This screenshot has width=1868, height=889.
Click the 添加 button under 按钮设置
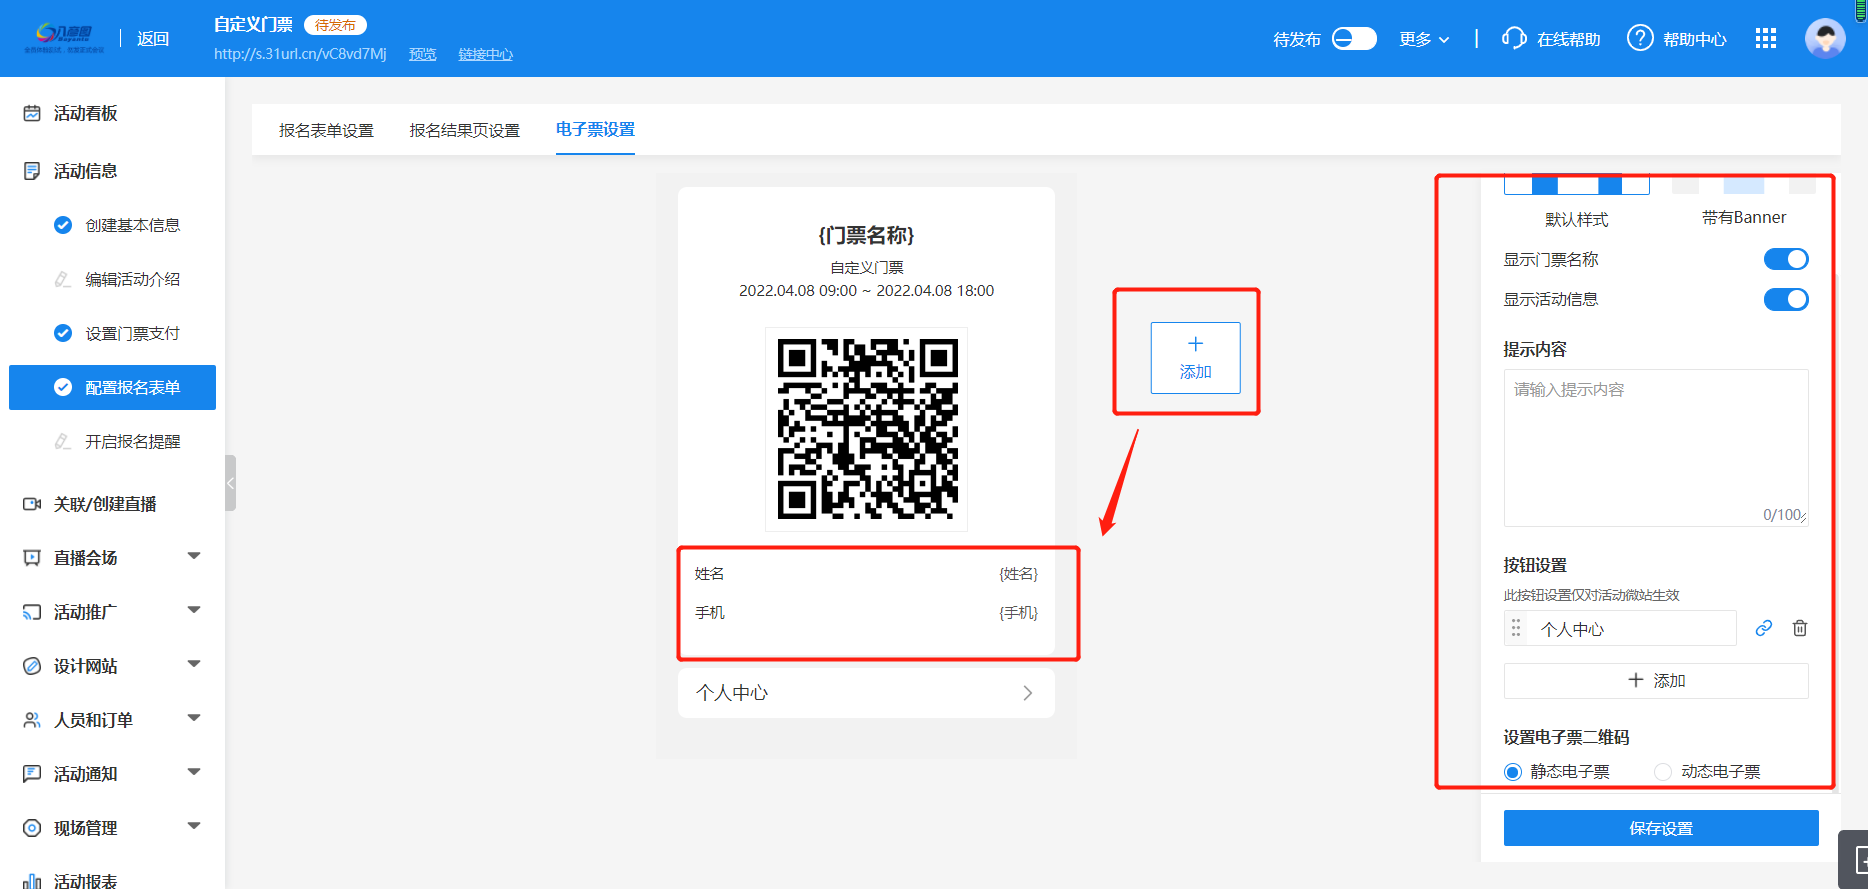tap(1656, 681)
